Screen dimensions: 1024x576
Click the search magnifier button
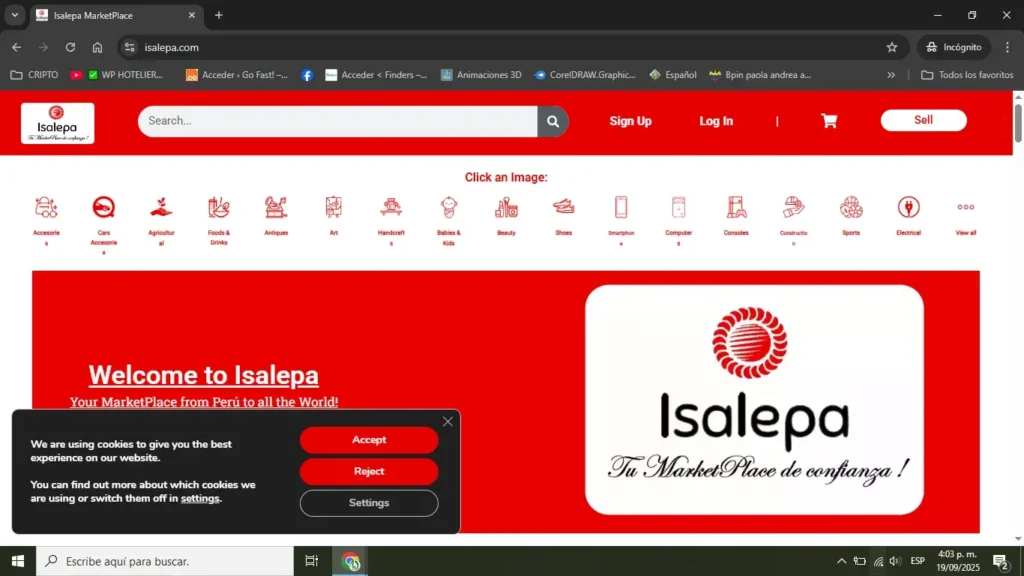pyautogui.click(x=553, y=121)
